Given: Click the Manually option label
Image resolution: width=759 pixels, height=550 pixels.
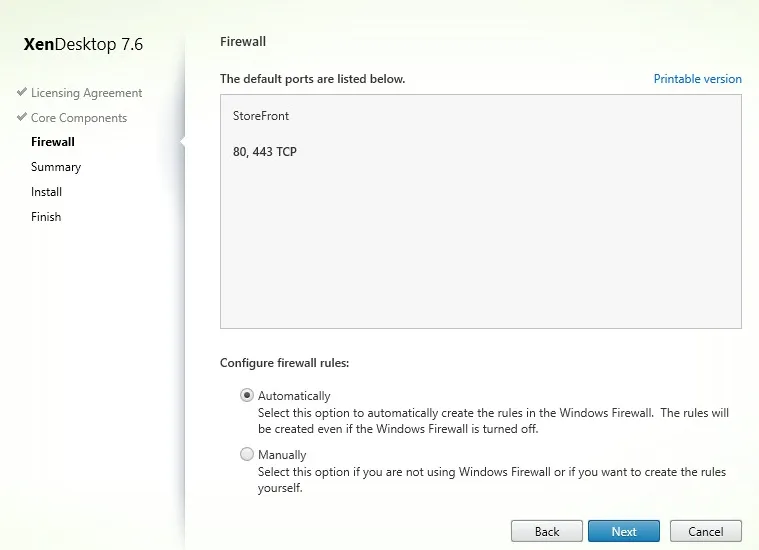Looking at the screenshot, I should [x=282, y=455].
